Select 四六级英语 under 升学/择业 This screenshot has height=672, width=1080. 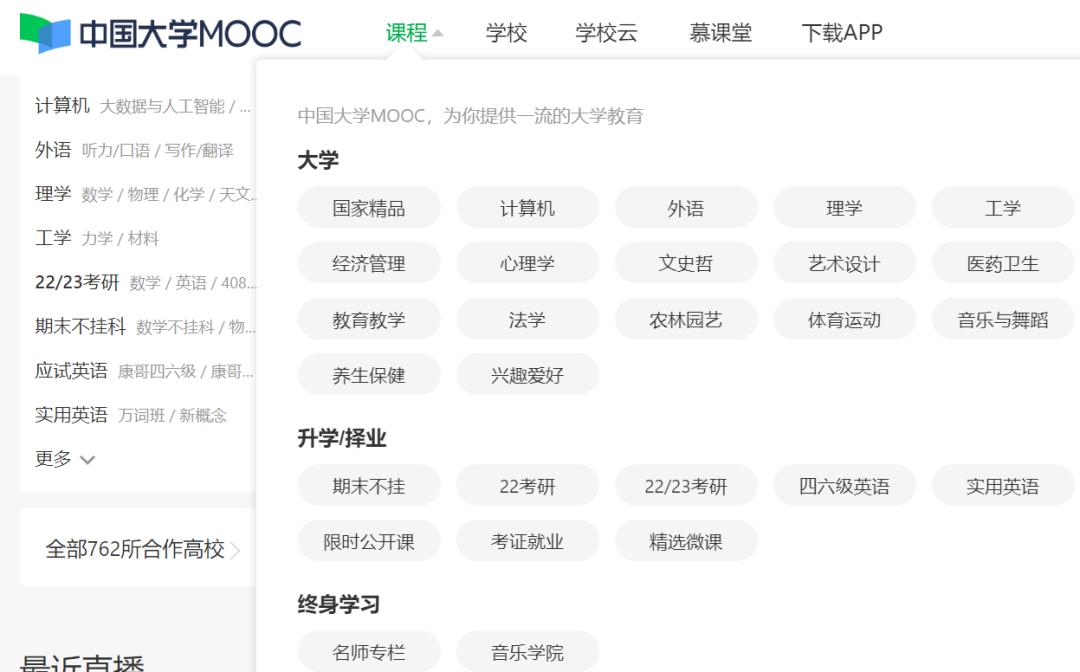[845, 485]
